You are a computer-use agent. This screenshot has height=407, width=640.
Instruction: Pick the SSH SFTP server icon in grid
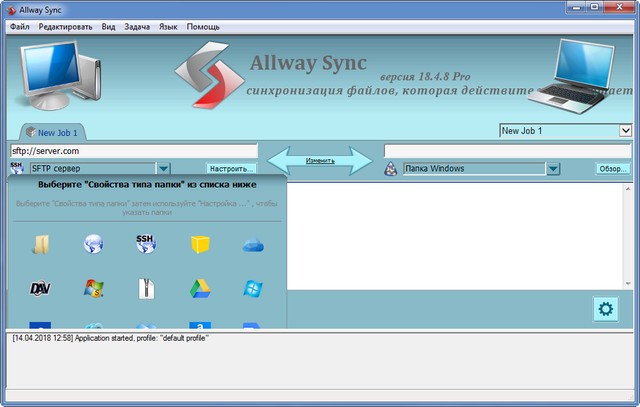pos(146,244)
